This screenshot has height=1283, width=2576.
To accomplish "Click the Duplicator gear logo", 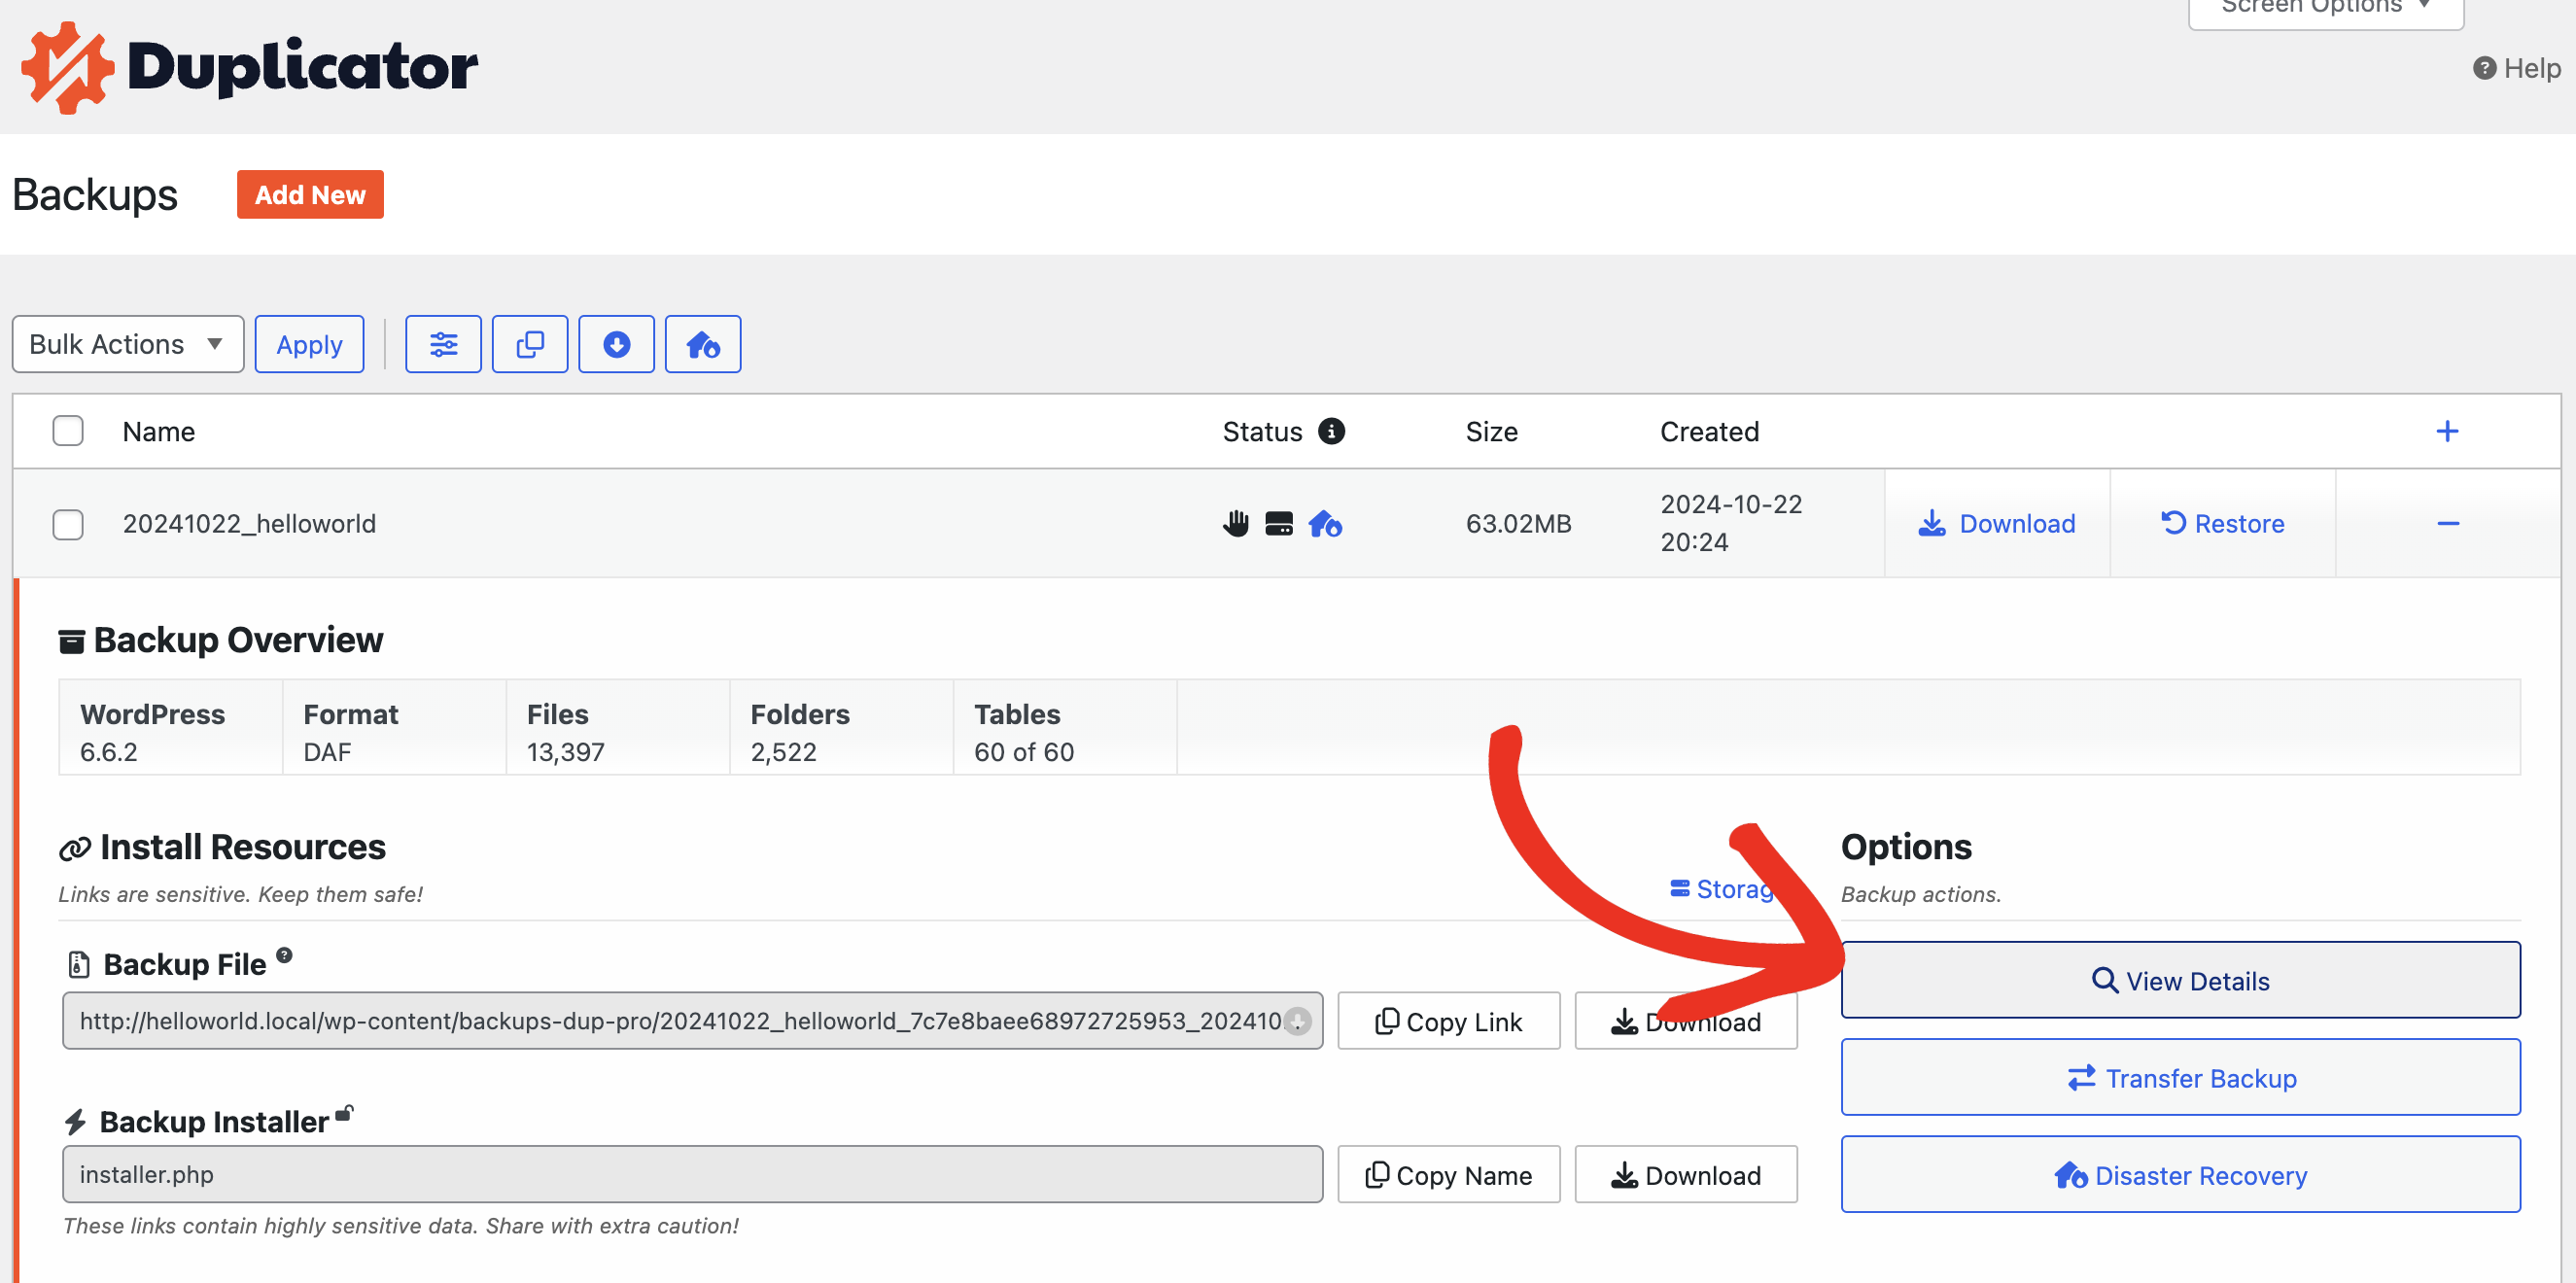I will point(67,67).
